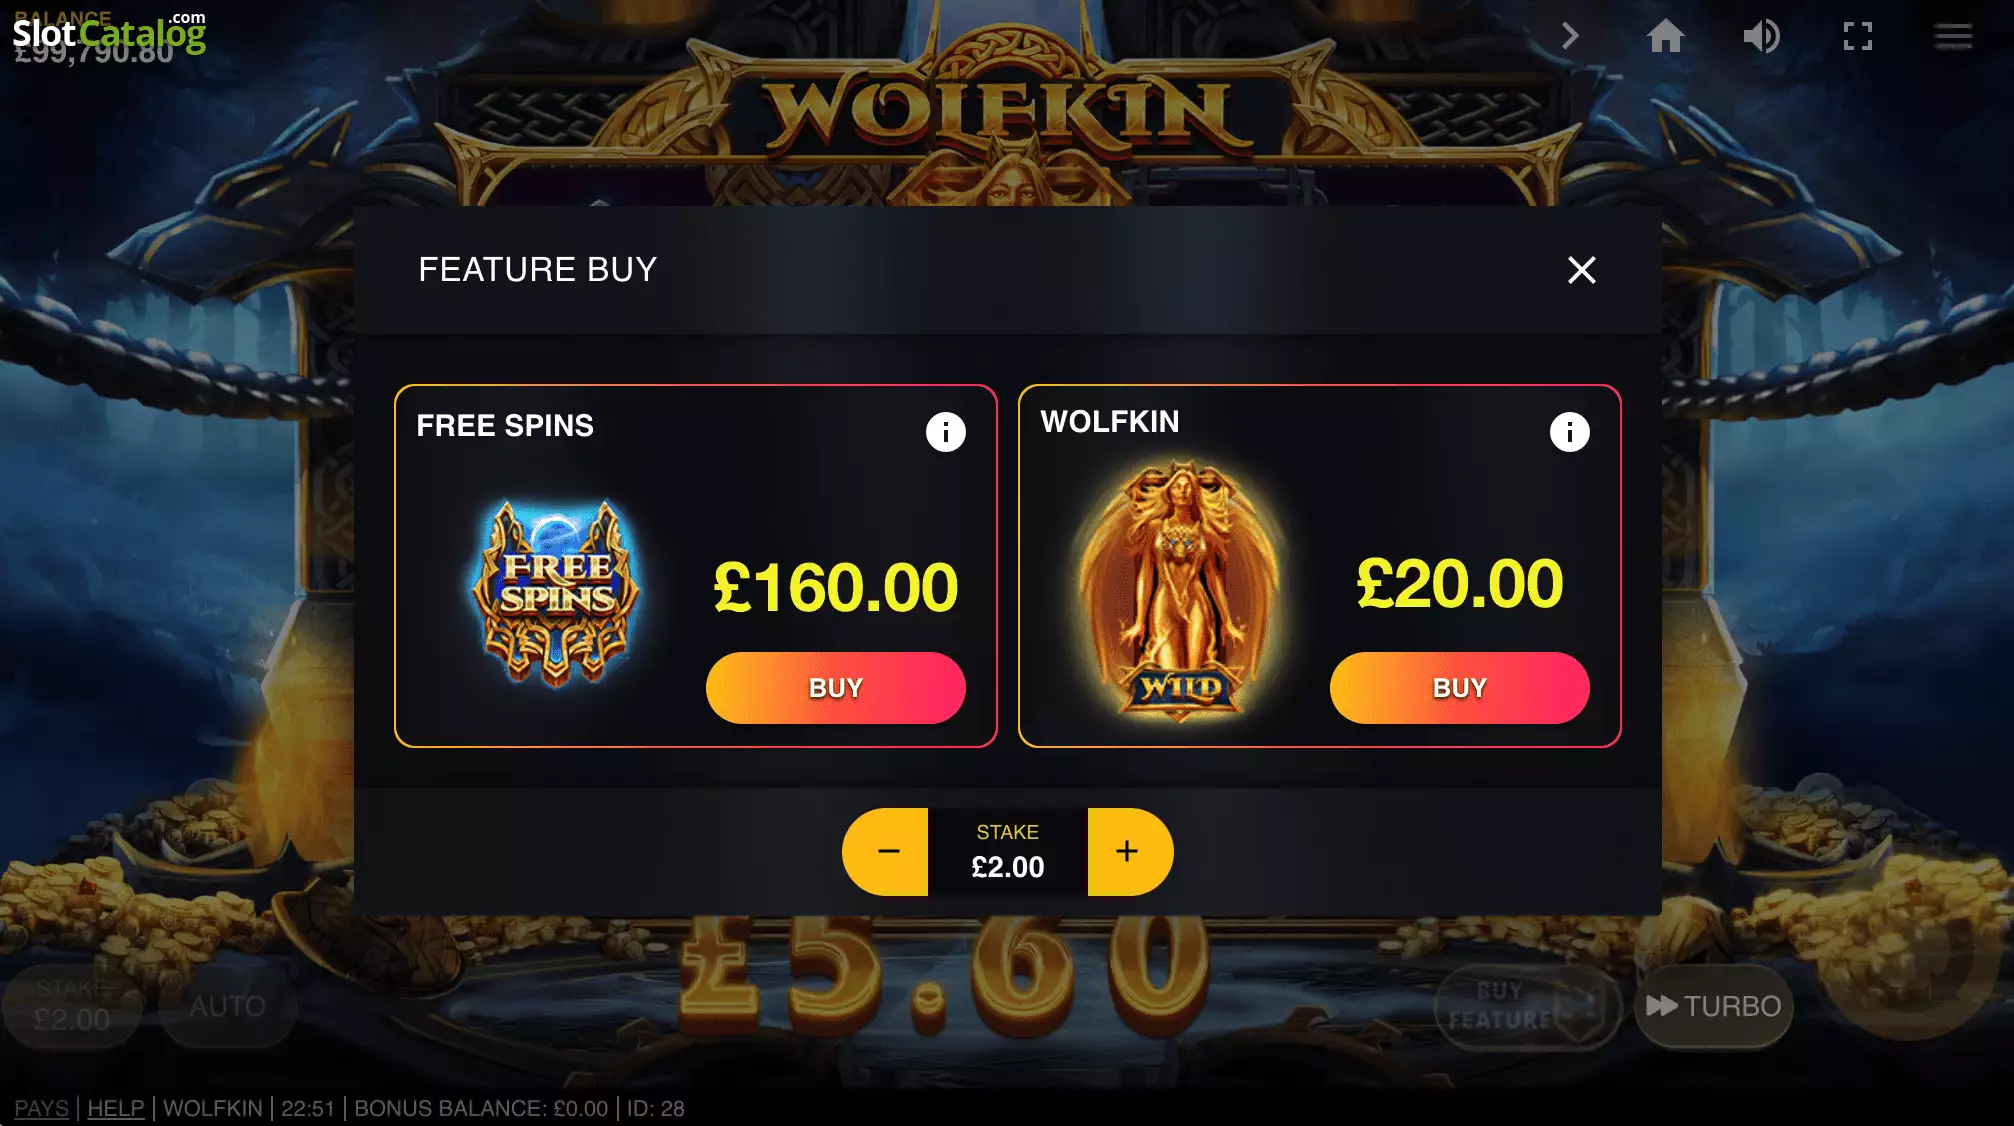The width and height of the screenshot is (2014, 1126).
Task: Close the Feature Buy dialog
Action: pos(1581,269)
